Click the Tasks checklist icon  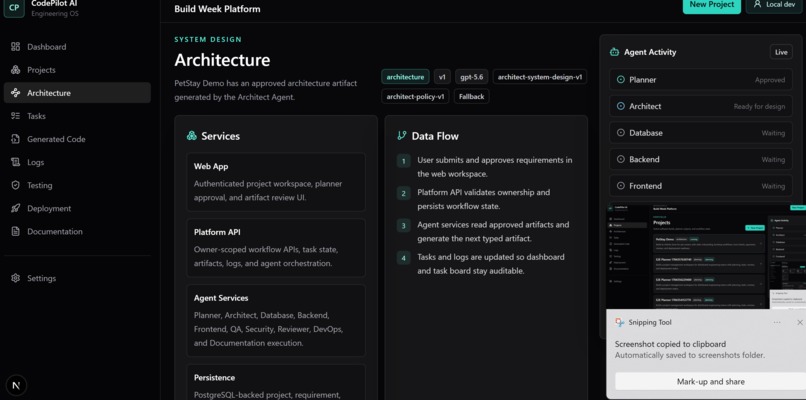15,116
